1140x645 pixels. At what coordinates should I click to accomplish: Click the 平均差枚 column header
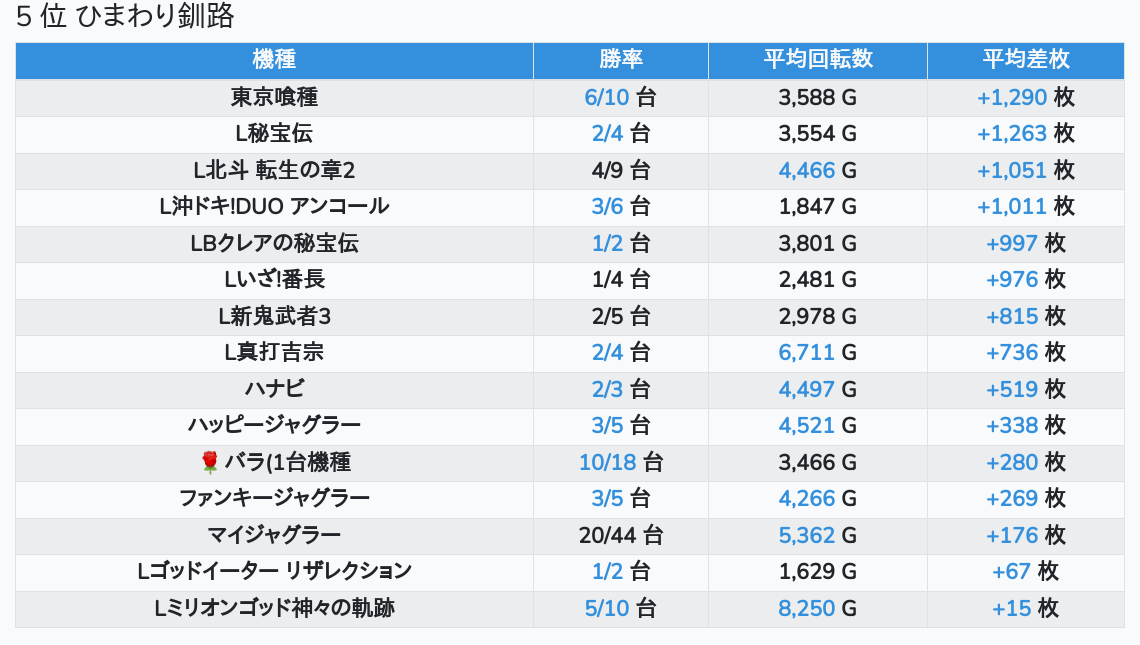coord(1025,60)
